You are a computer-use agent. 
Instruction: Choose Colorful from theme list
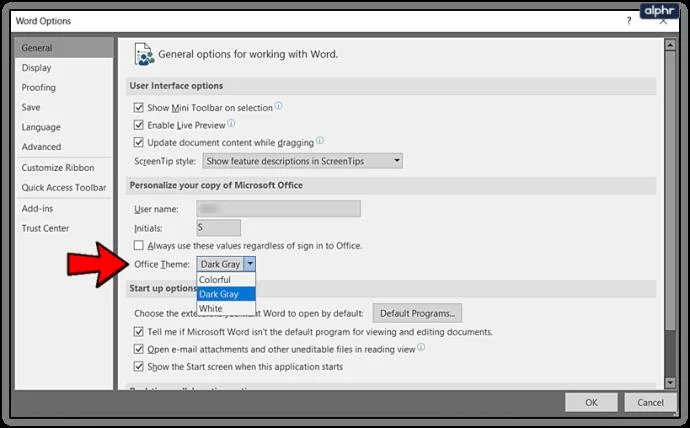(x=226, y=280)
